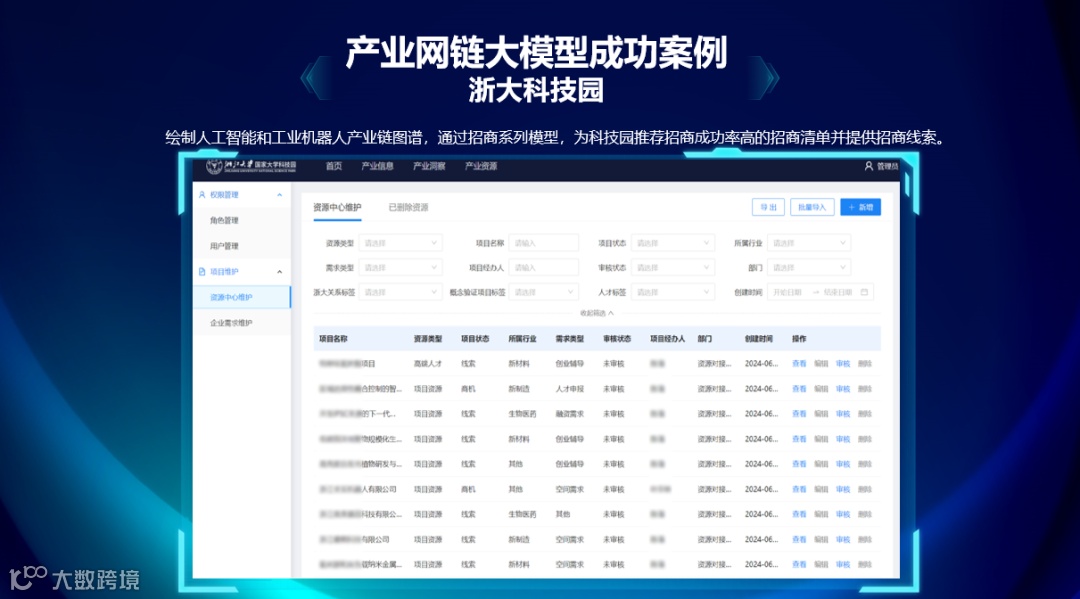The height and width of the screenshot is (599, 1080).
Task: Click 审核 in the 融资需求 row
Action: point(843,414)
